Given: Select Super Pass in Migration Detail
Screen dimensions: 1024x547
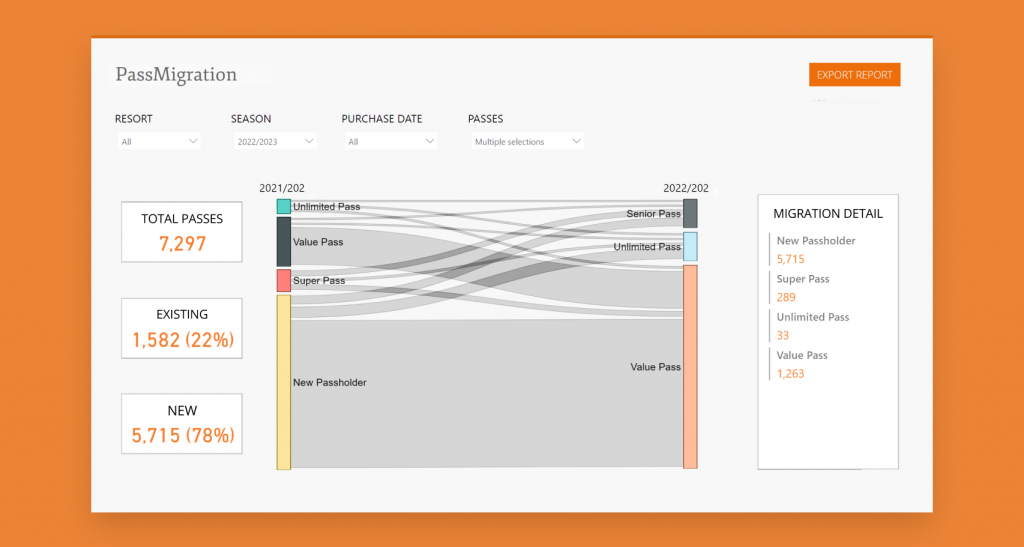Looking at the screenshot, I should [x=803, y=287].
